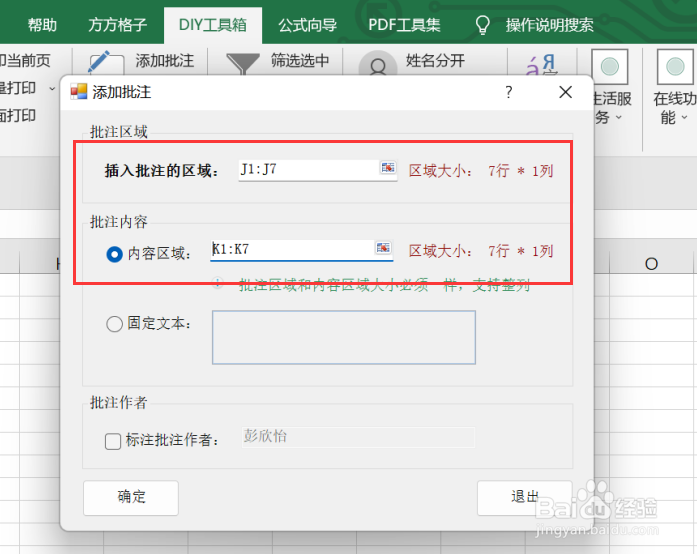Click 添加批注 label in the ribbon
The image size is (697, 554).
tap(165, 60)
